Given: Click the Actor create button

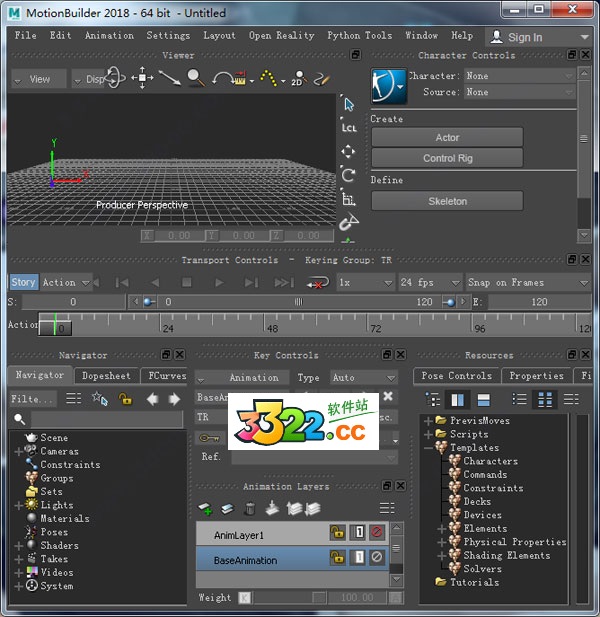Looking at the screenshot, I should [x=447, y=137].
